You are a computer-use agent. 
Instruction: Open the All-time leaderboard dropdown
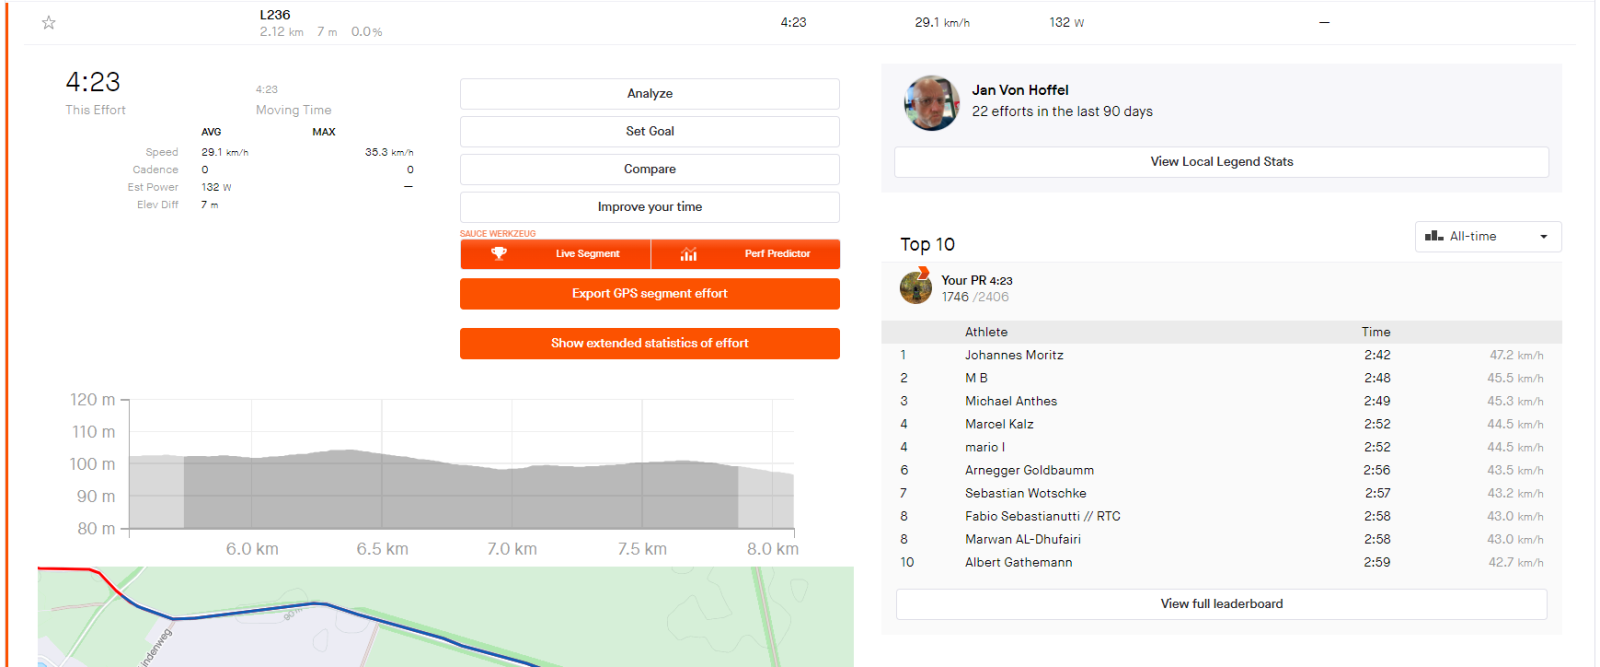(x=1487, y=237)
